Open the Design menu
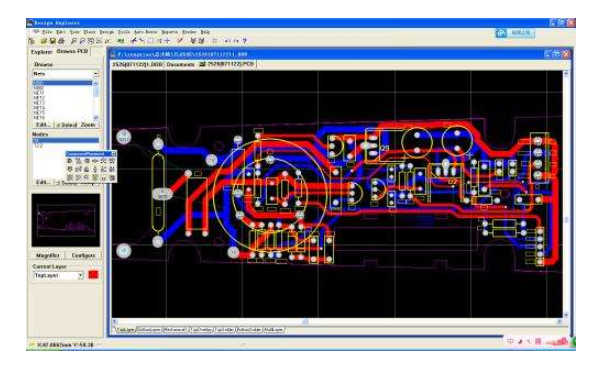The height and width of the screenshot is (368, 590). click(x=106, y=32)
